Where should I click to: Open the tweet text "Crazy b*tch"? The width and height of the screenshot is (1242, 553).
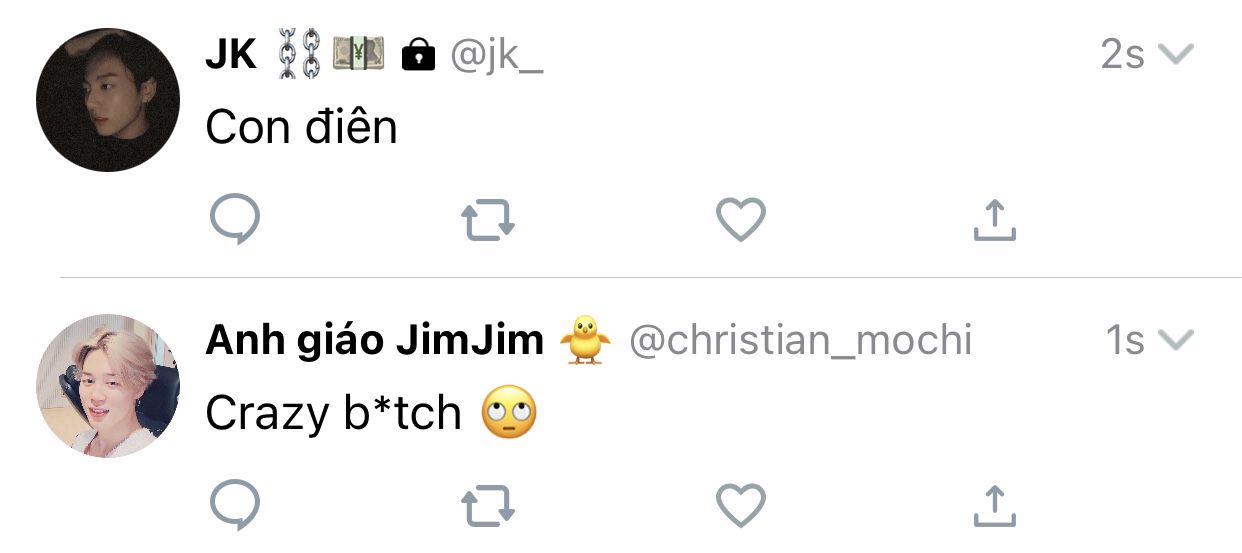tap(333, 412)
